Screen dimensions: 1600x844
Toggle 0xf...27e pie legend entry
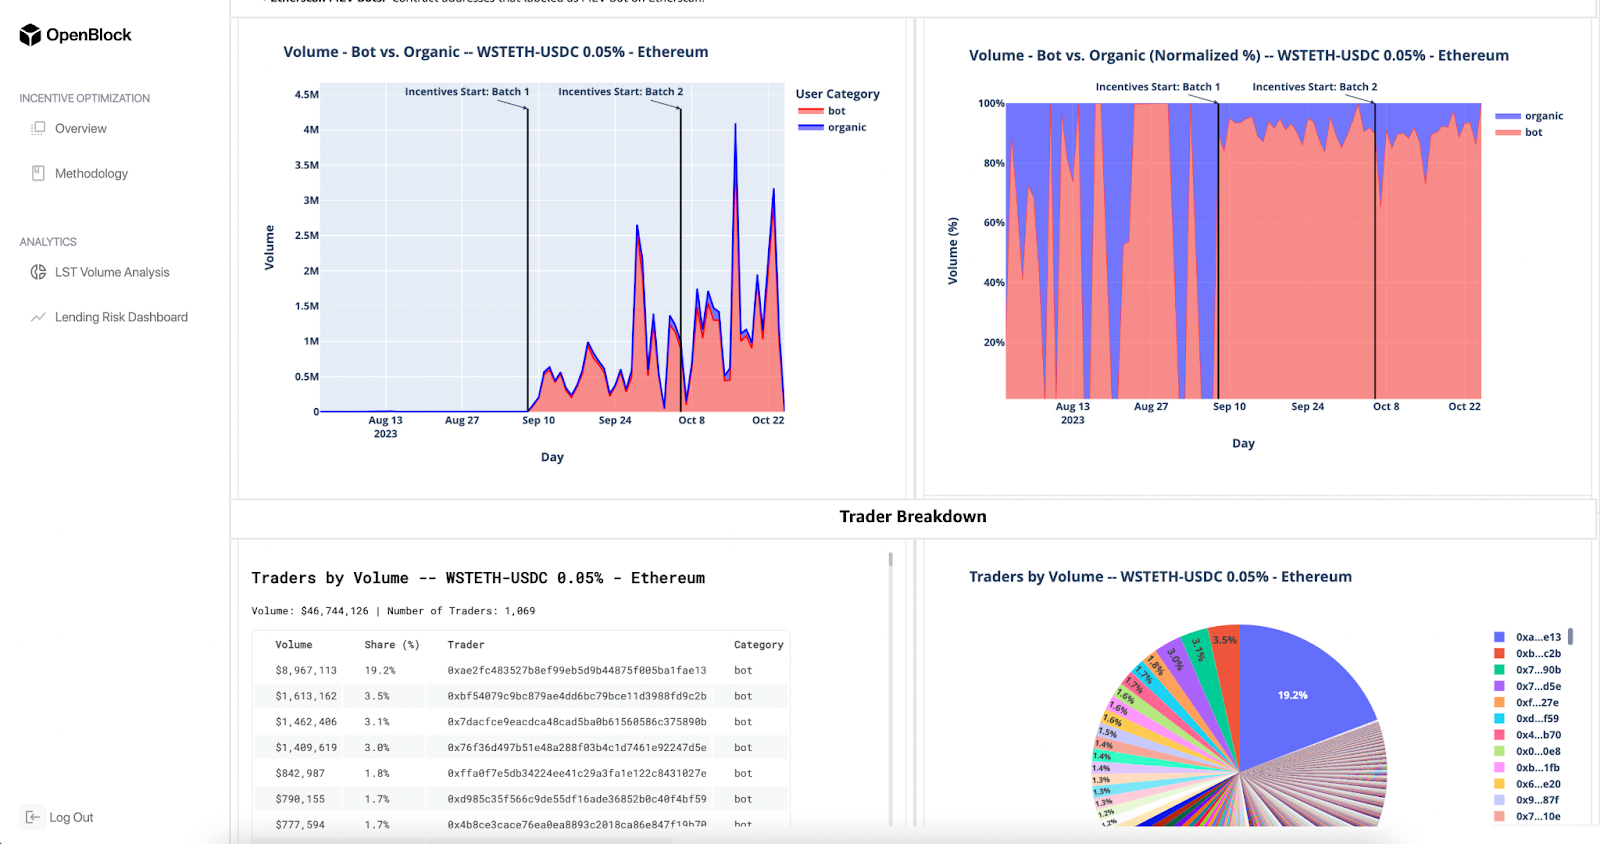point(1526,702)
